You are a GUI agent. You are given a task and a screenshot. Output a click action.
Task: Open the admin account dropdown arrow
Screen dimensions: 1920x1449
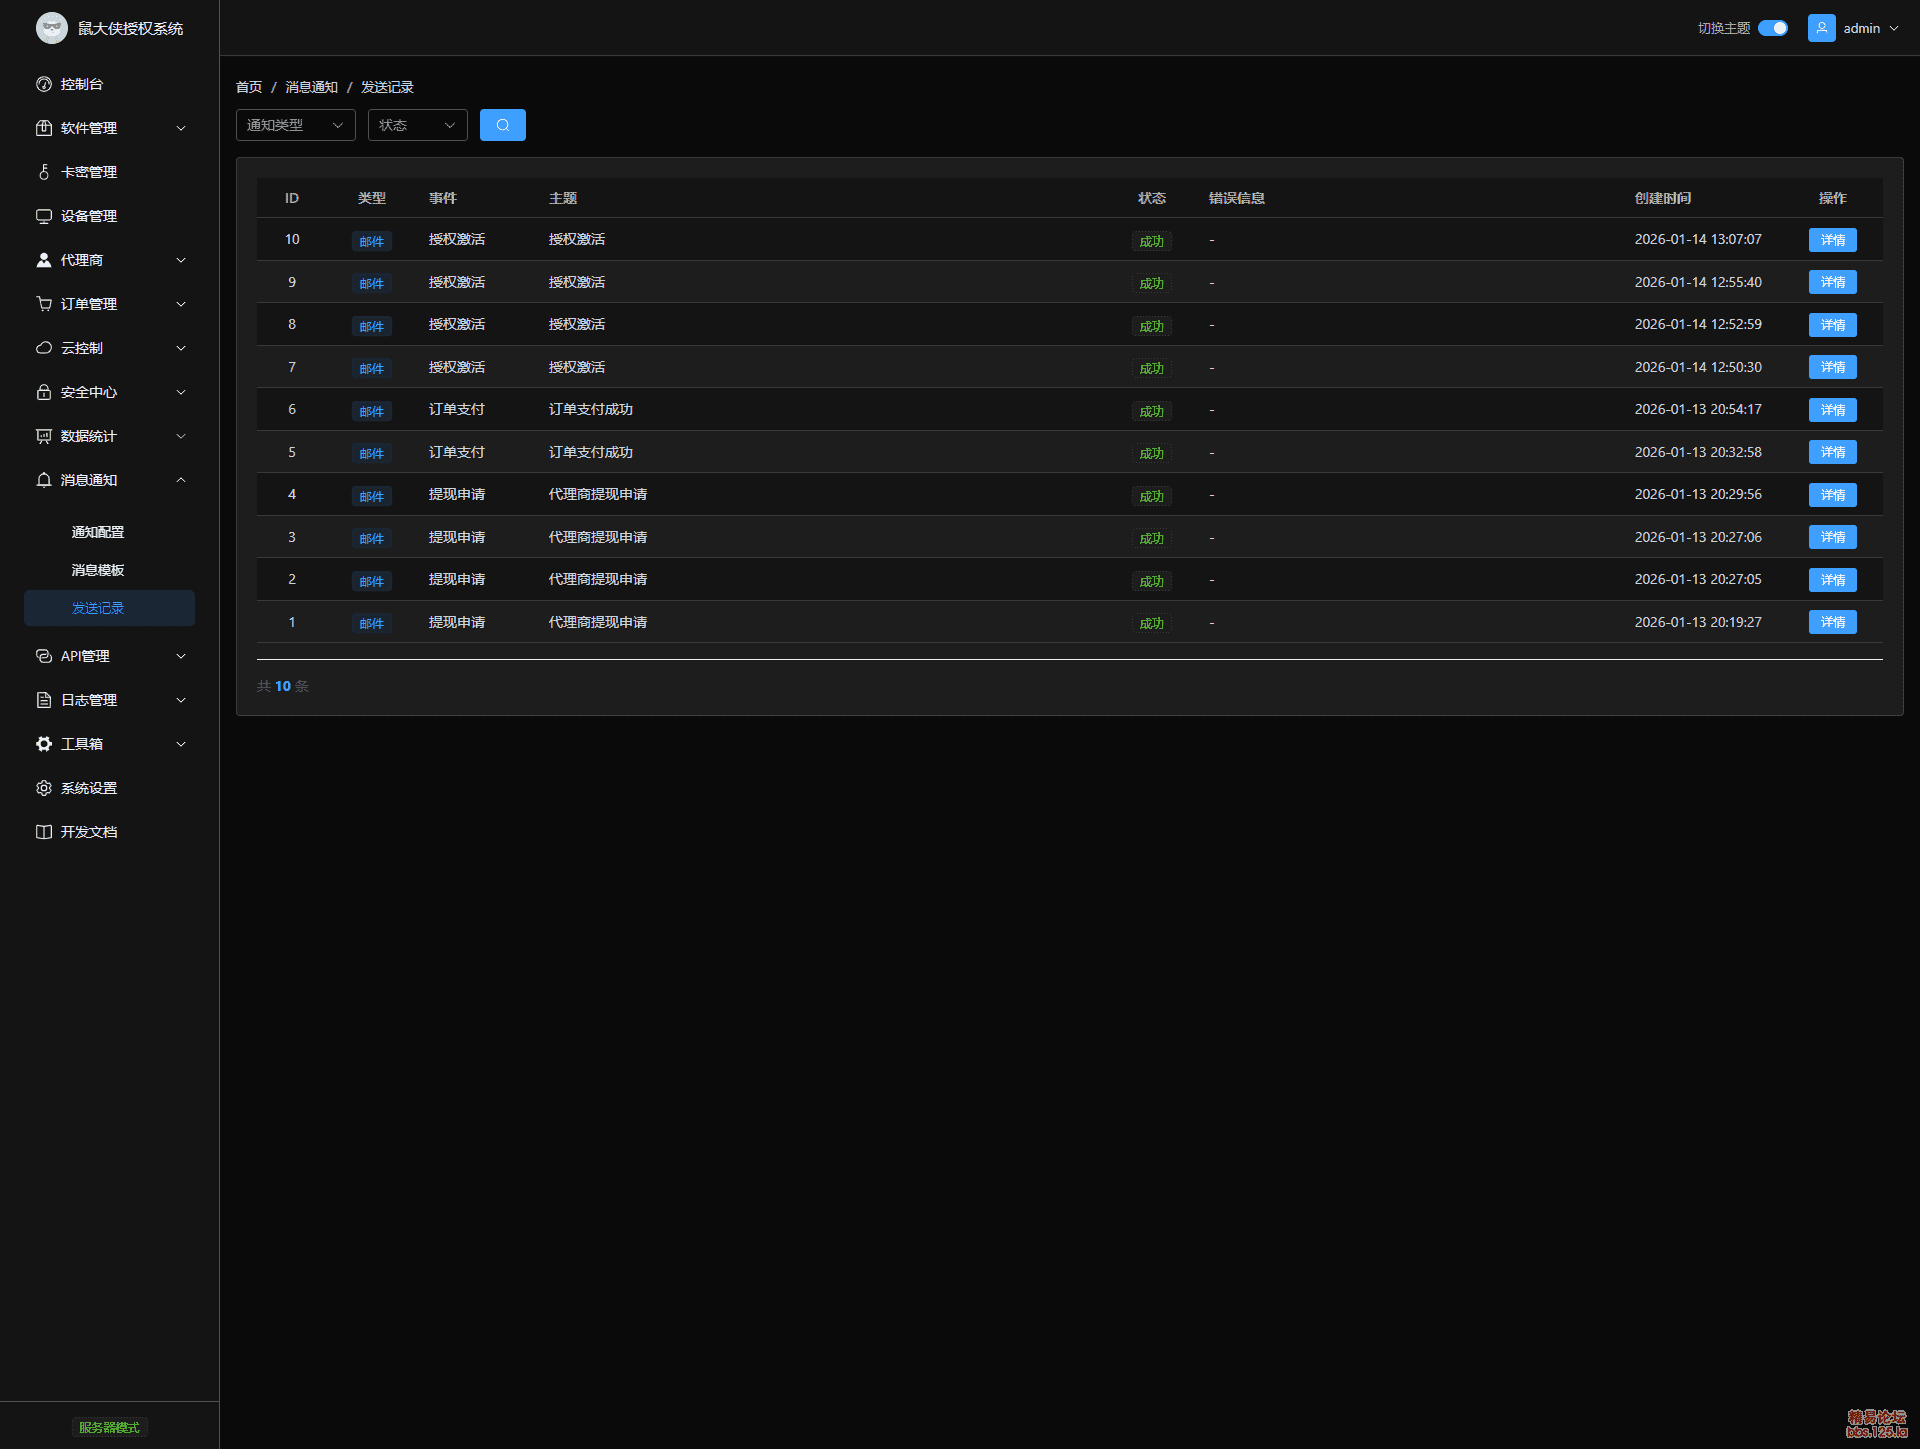[1894, 28]
